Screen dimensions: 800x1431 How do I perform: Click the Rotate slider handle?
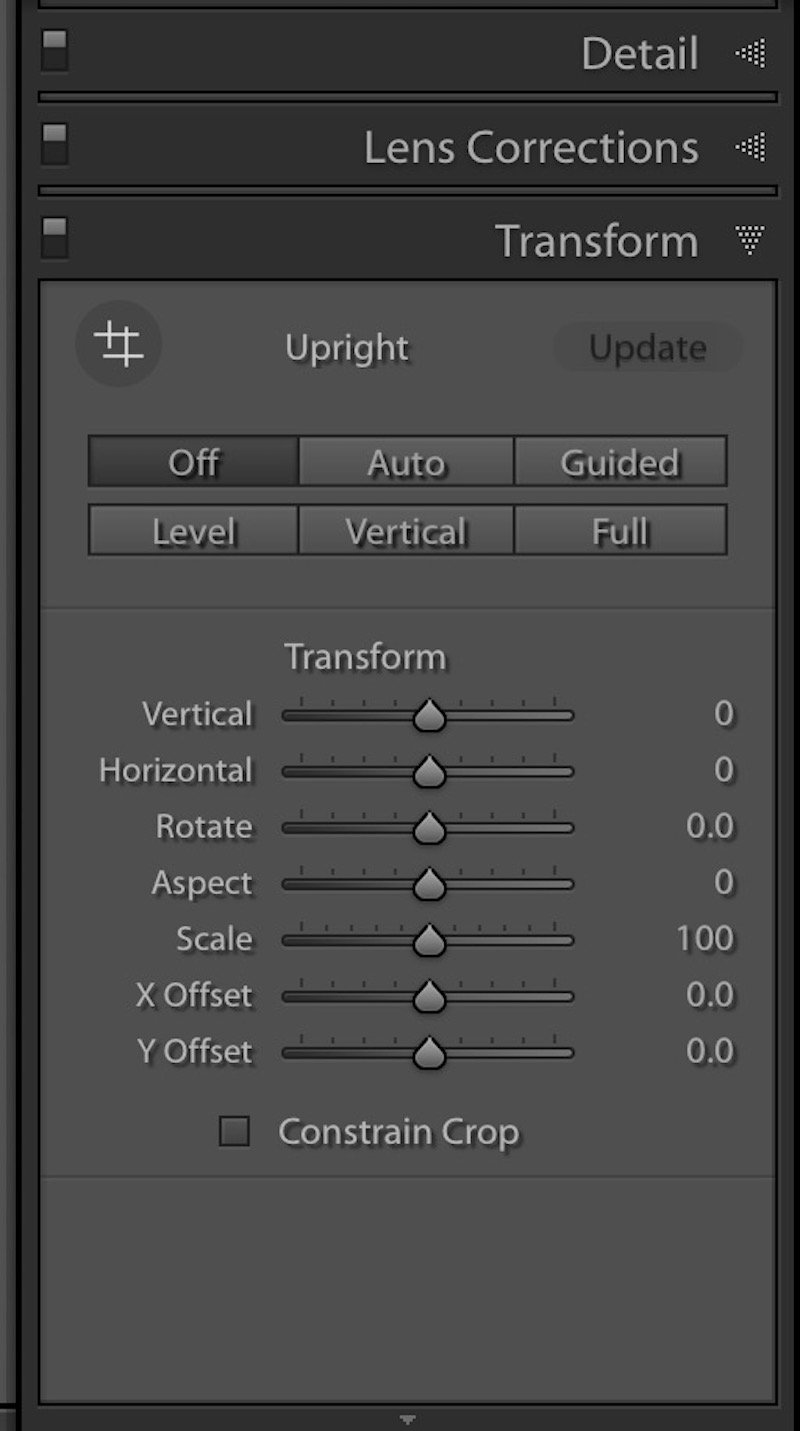[x=429, y=828]
